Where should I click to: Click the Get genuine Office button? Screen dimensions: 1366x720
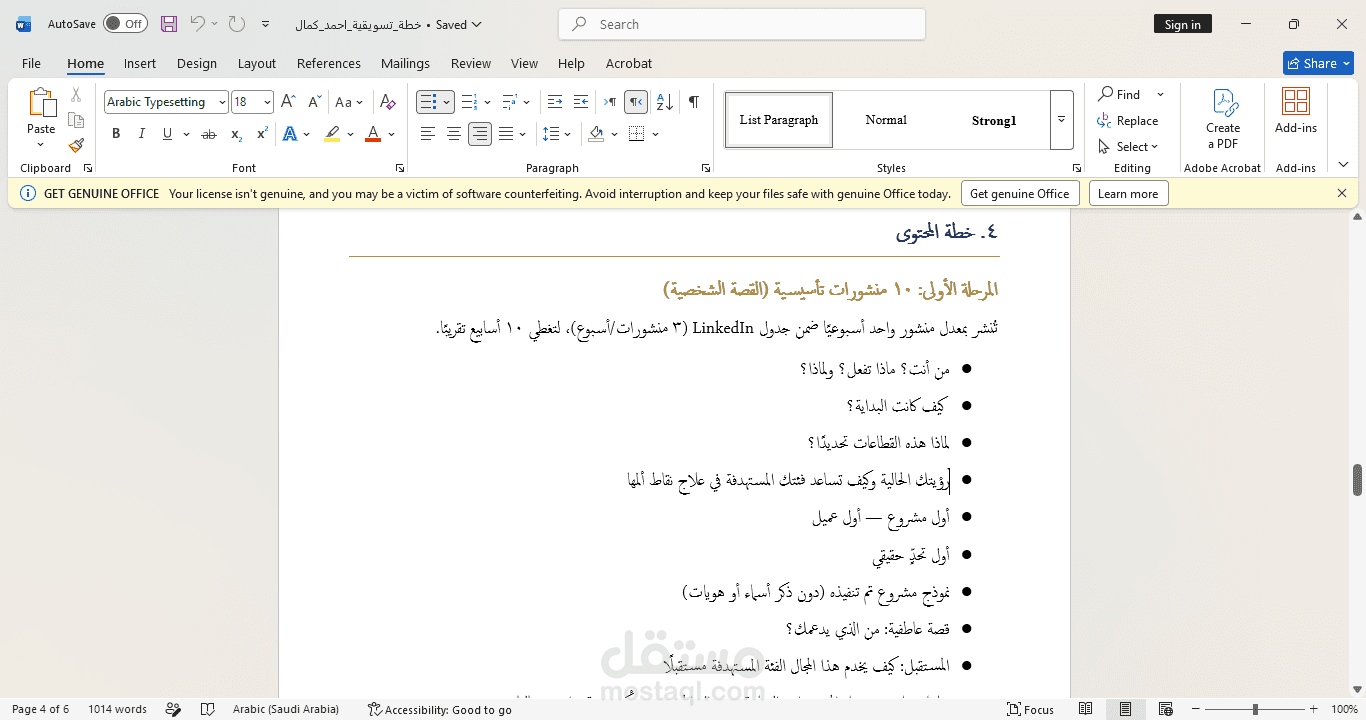[1020, 194]
